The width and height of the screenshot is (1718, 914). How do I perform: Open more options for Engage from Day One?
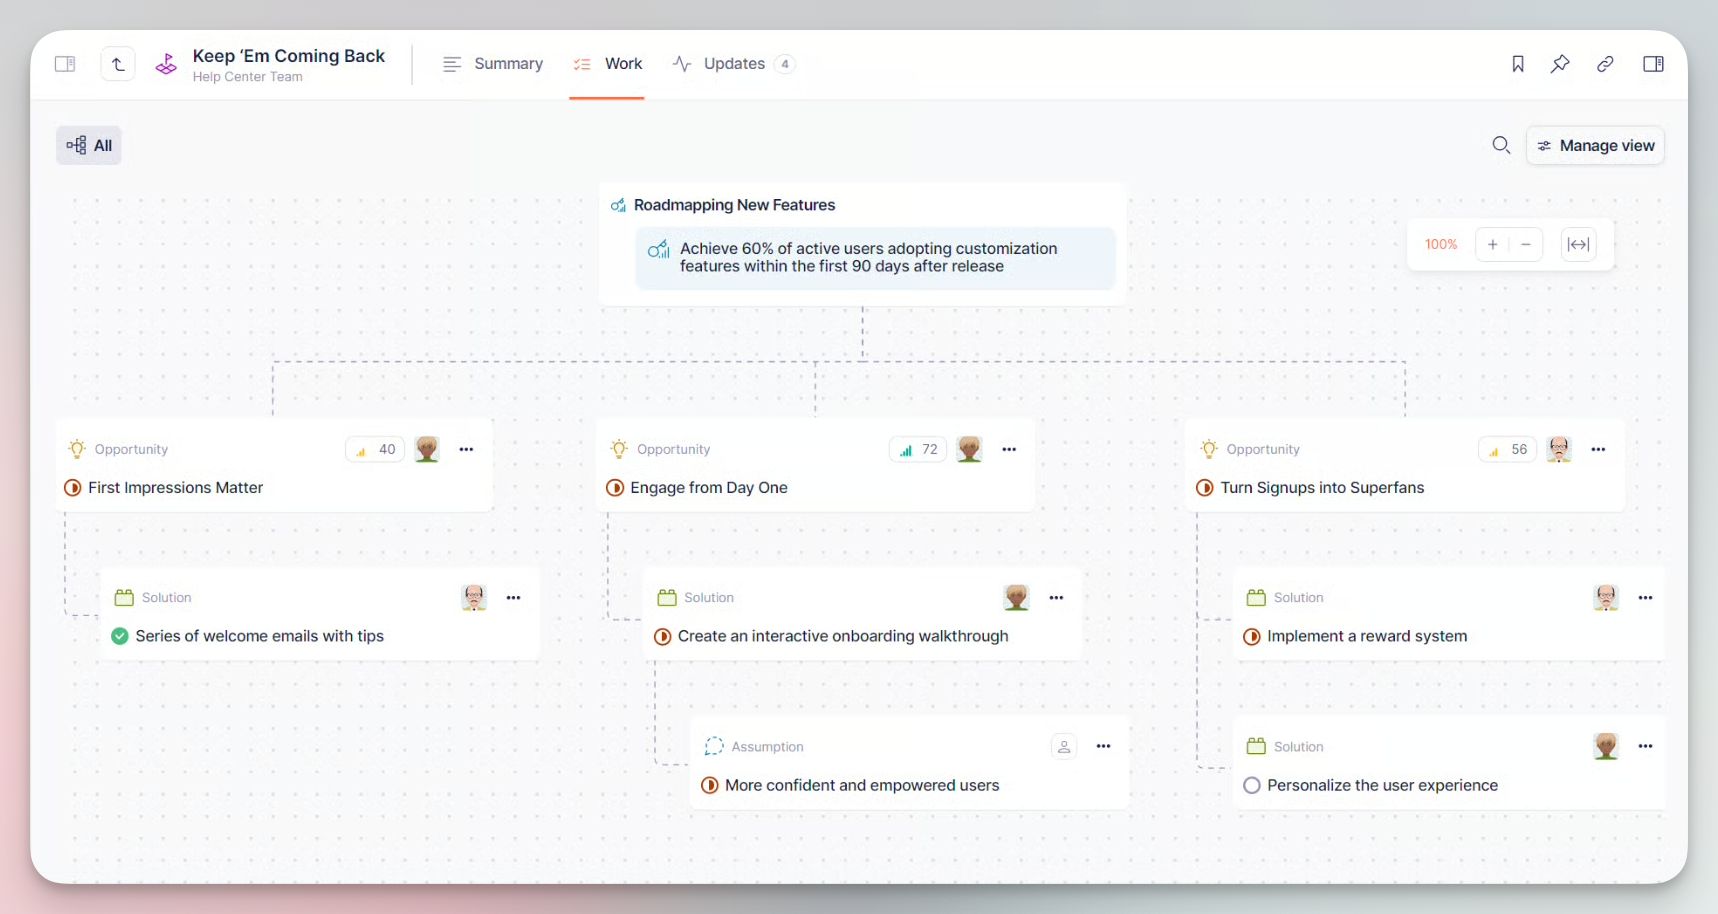coord(1009,449)
